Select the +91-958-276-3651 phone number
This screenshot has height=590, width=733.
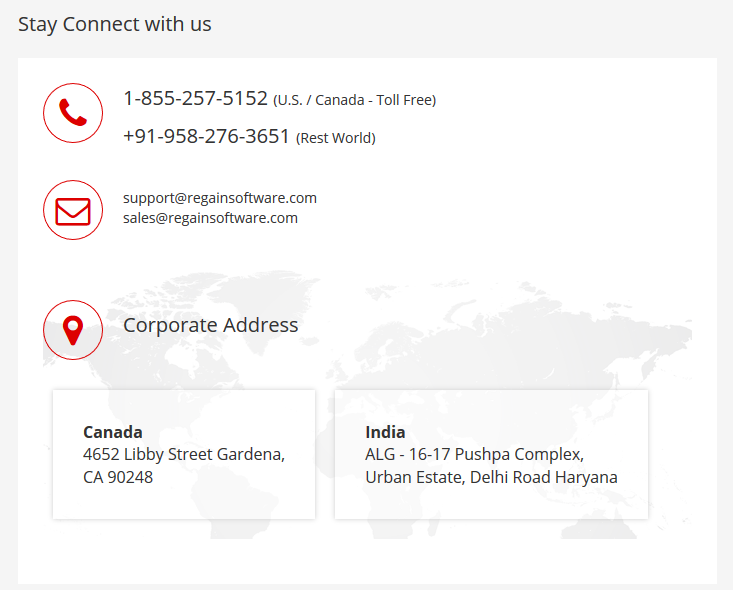[x=206, y=137]
